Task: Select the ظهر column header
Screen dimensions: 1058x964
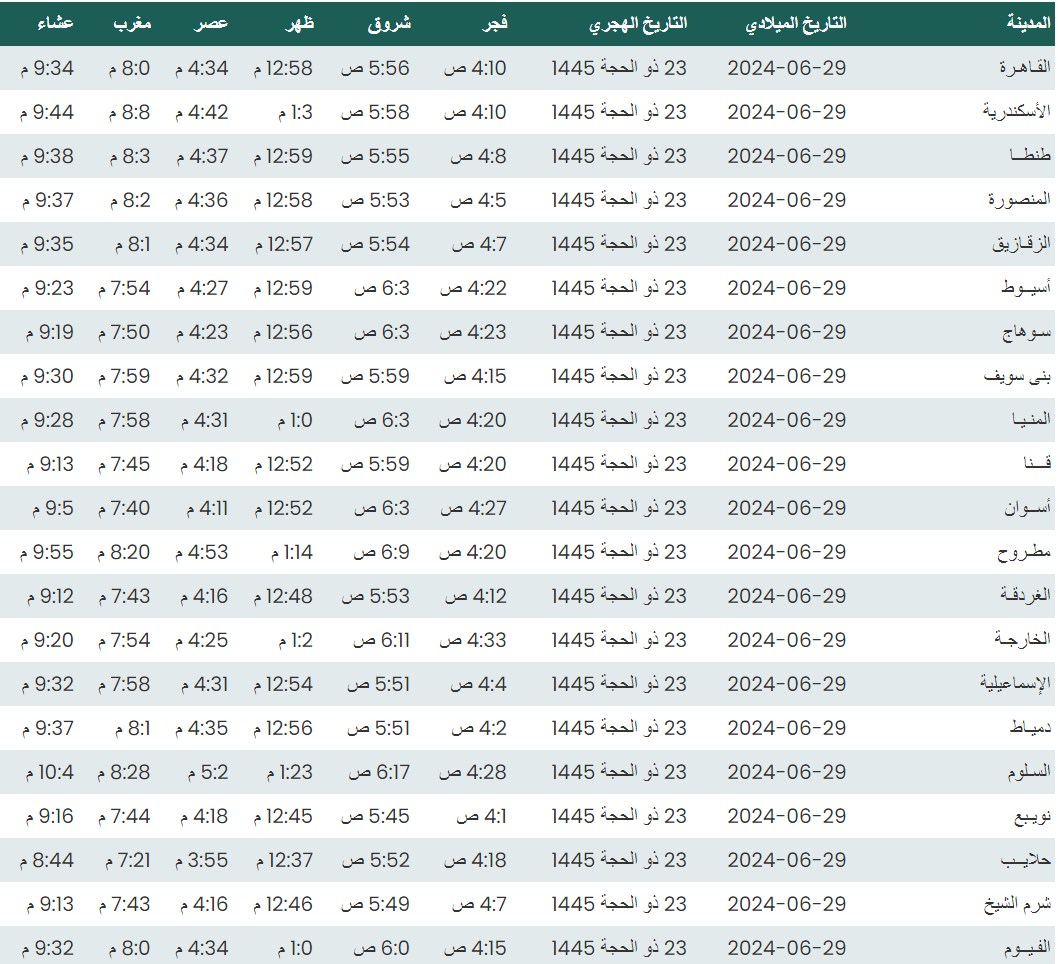Action: click(x=301, y=23)
